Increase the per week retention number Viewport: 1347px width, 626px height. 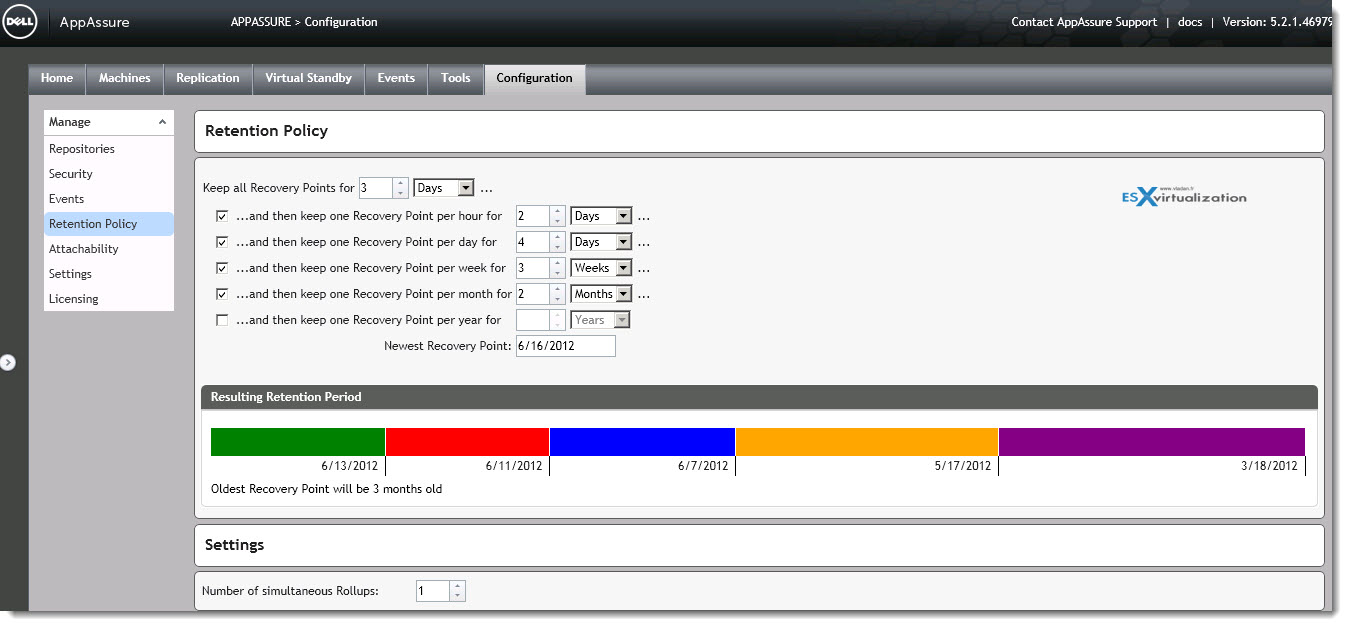click(557, 263)
